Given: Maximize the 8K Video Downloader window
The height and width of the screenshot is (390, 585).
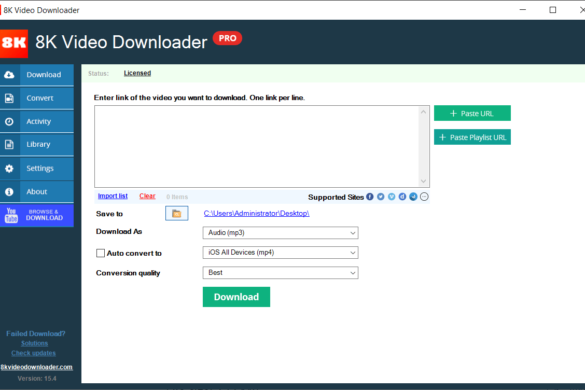Looking at the screenshot, I should (x=553, y=10).
